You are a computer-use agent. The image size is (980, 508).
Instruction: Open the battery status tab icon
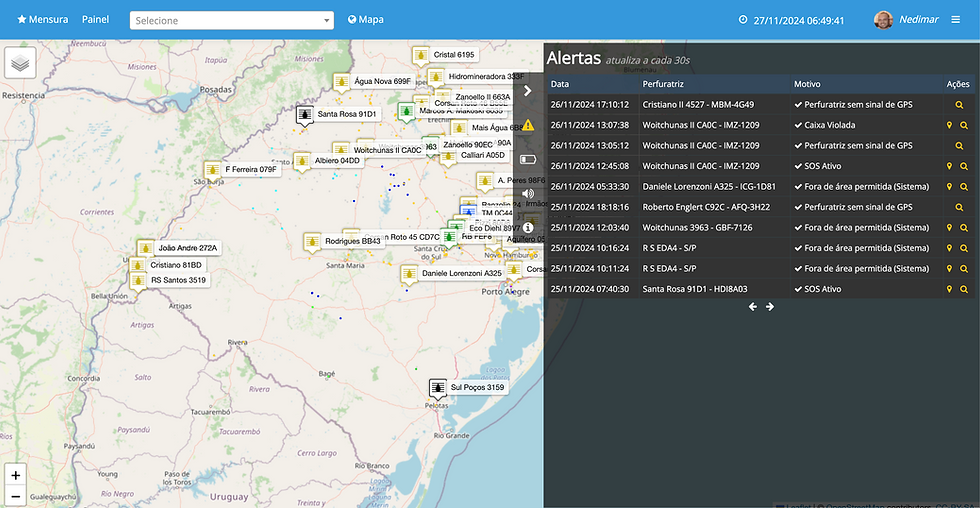528,159
